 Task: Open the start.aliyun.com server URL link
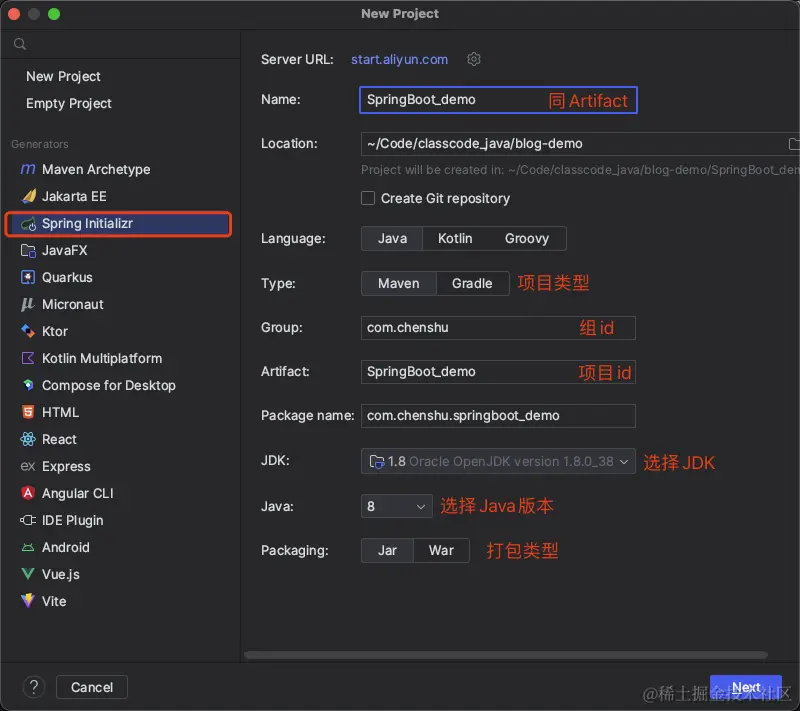click(x=399, y=59)
